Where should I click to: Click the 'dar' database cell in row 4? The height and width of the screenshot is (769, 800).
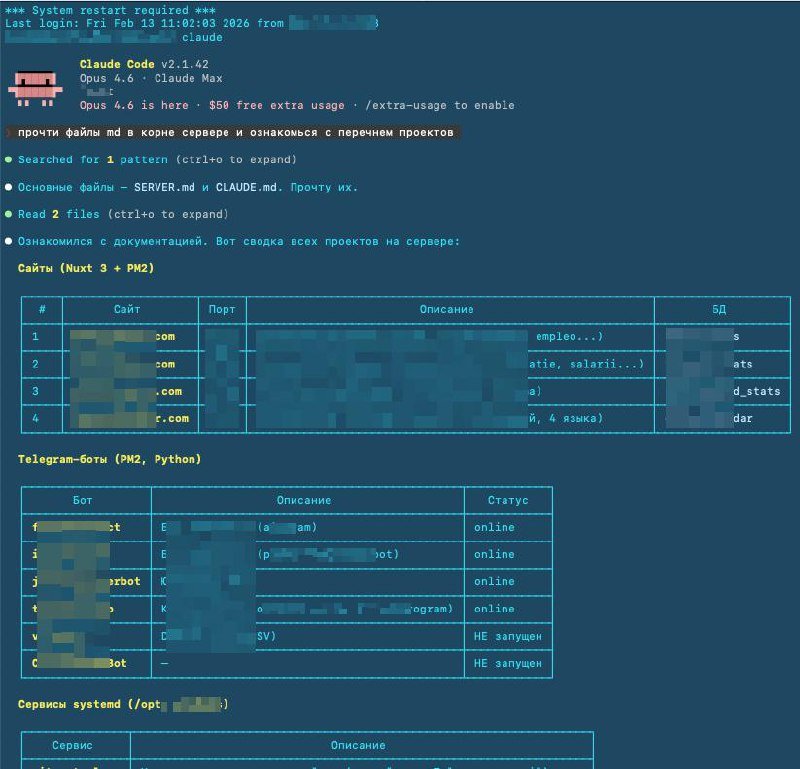[743, 418]
